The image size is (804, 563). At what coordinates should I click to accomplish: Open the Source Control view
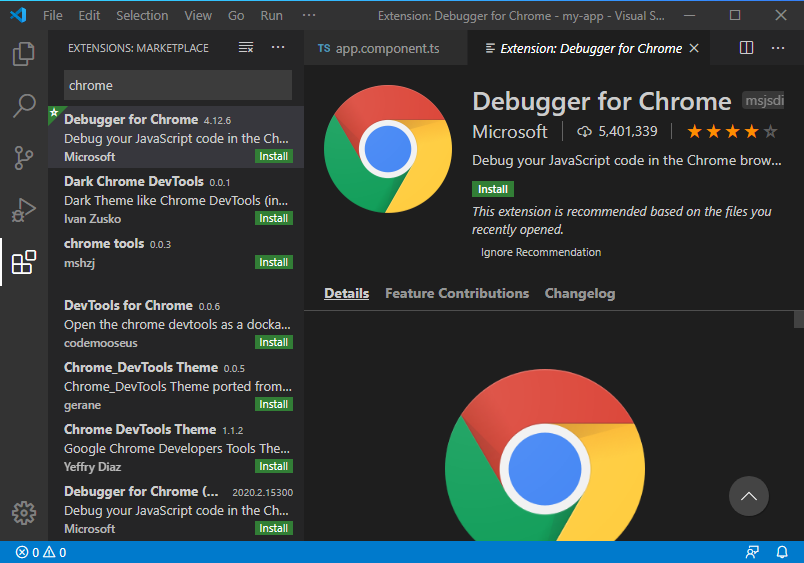pyautogui.click(x=24, y=157)
